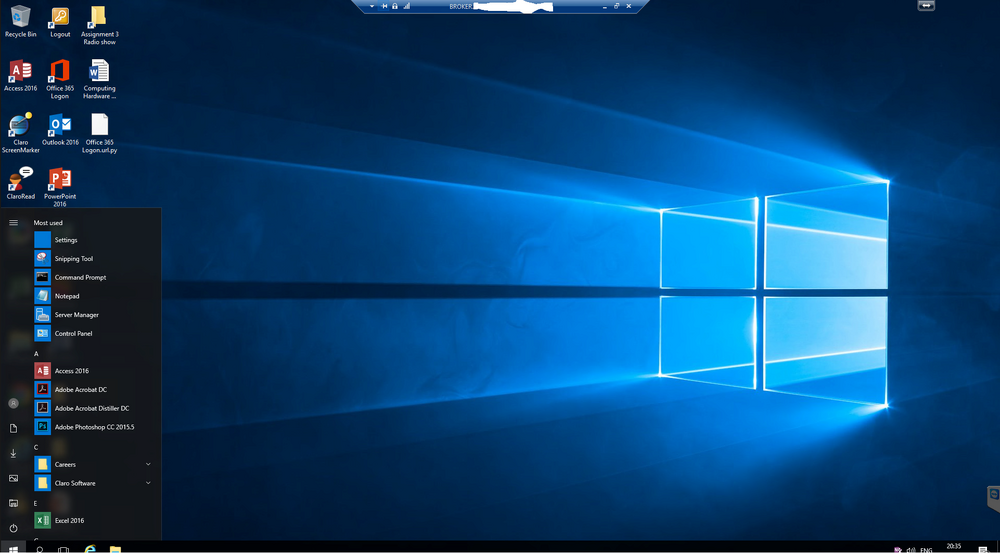Launch Adobe Acrobat DC from Start menu

(95, 389)
